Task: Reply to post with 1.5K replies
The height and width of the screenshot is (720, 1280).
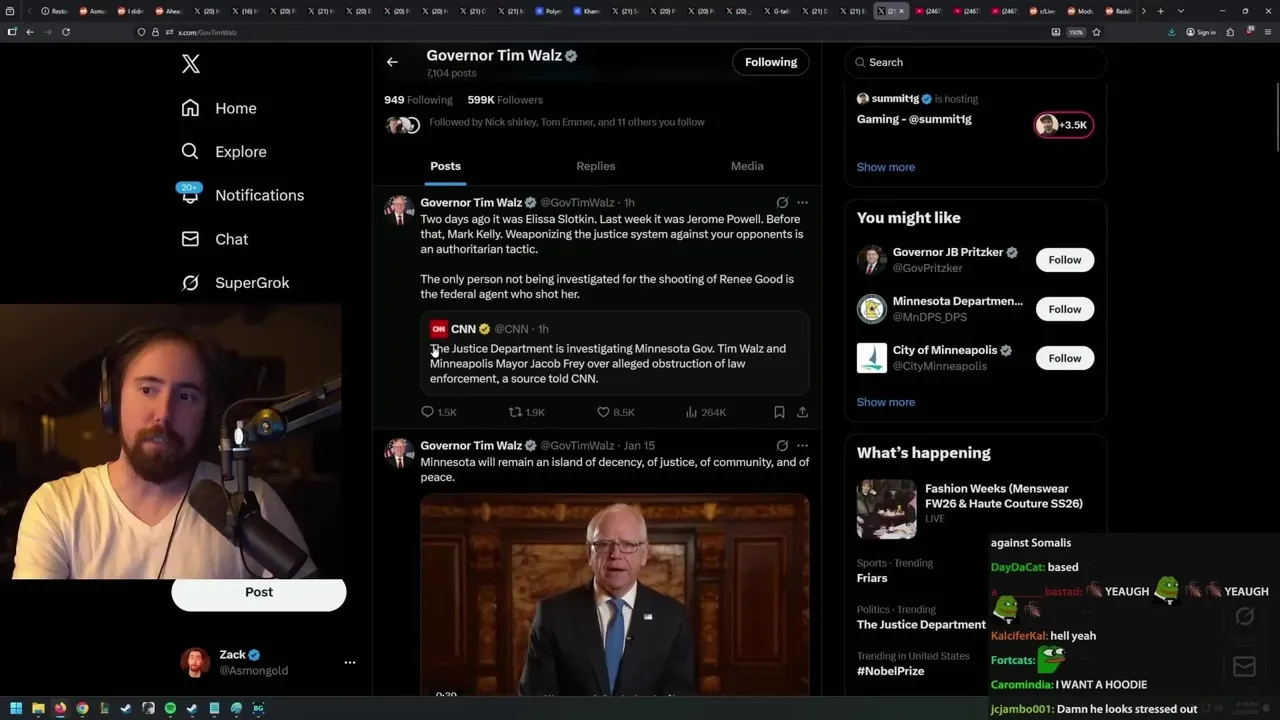Action: pos(438,412)
